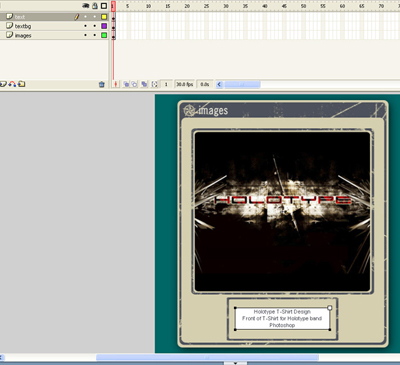Screen dimensions: 400x365
Task: Click frame 10 on the timeline ruler
Action: tap(148, 6)
